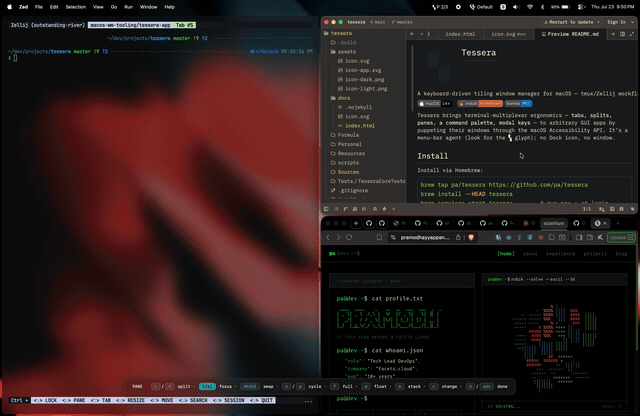Click the Wi-Fi icon in menu bar
Image resolution: width=640 pixels, height=416 pixels.
(530, 7)
